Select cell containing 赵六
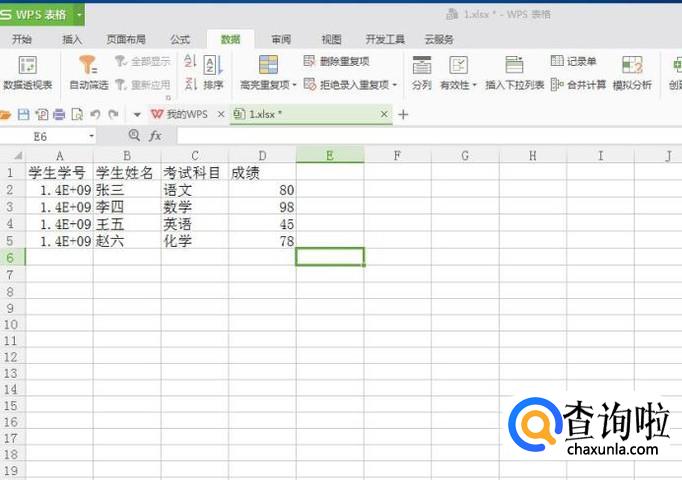Viewport: 682px width, 480px height. click(127, 240)
